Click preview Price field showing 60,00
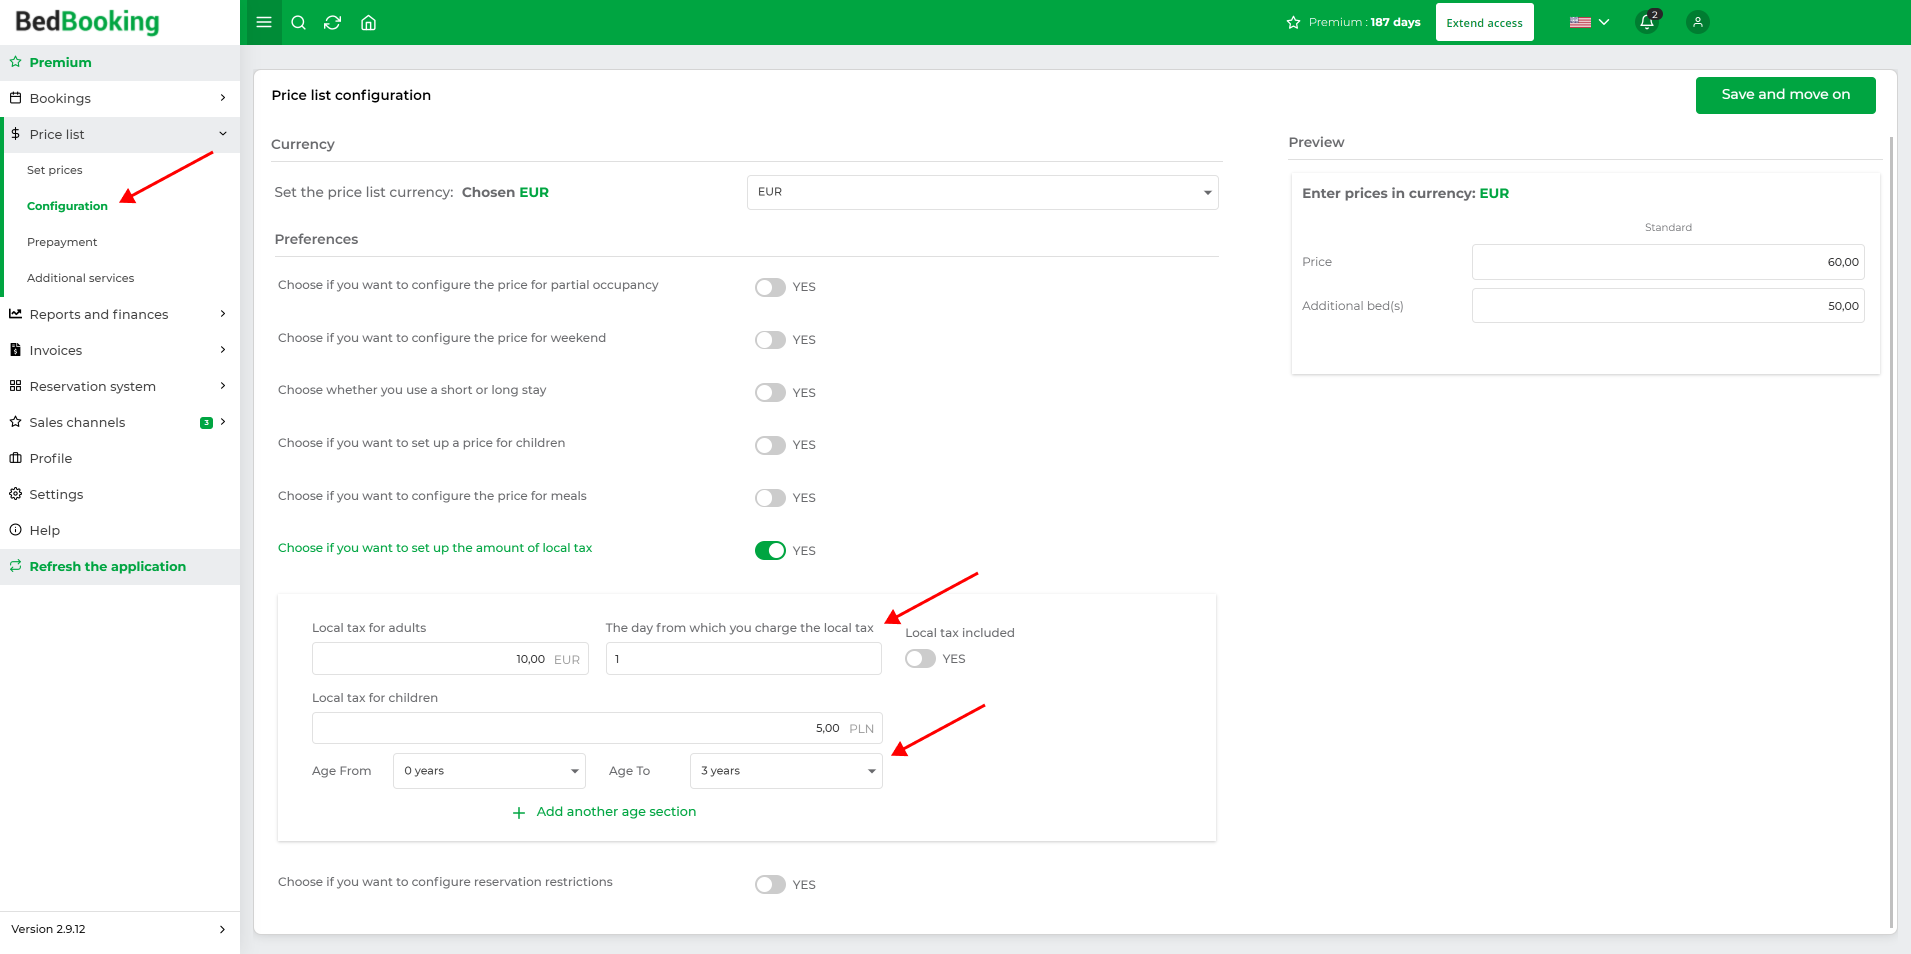The image size is (1911, 954). (1668, 262)
